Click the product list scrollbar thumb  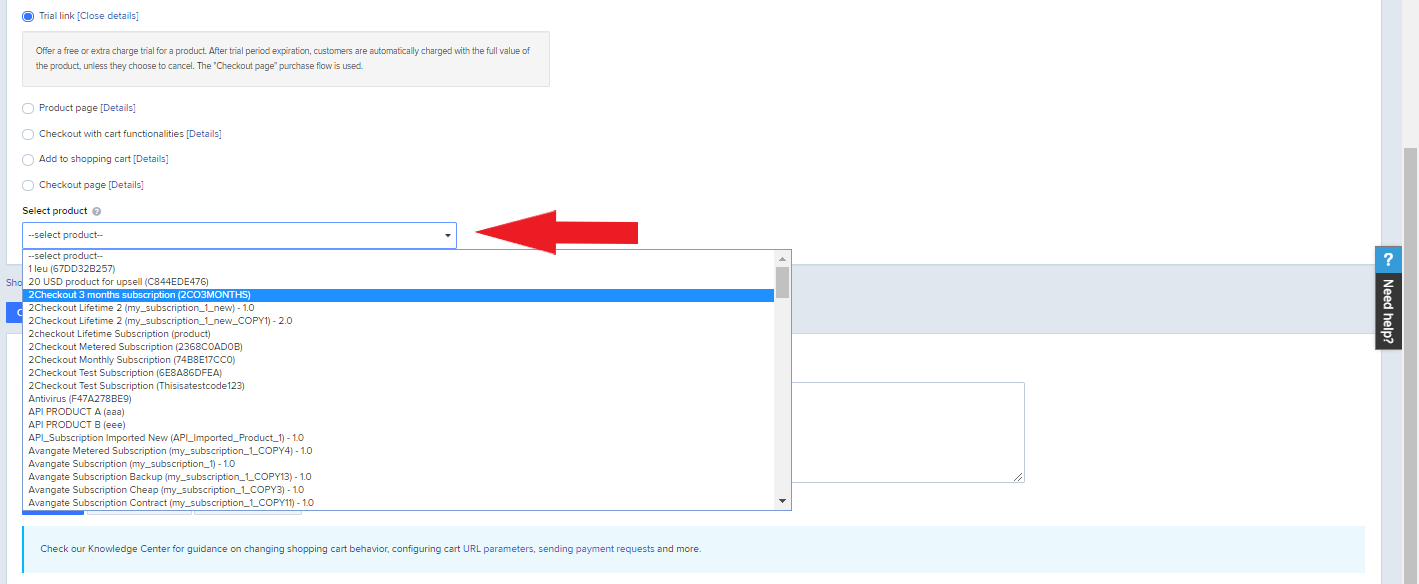783,282
